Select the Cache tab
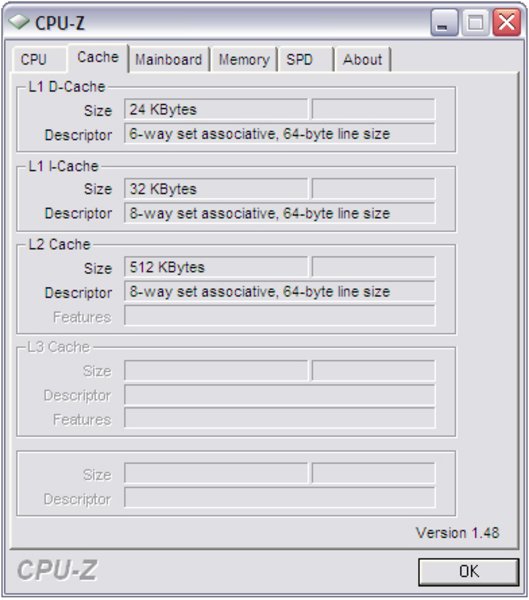 (x=98, y=58)
